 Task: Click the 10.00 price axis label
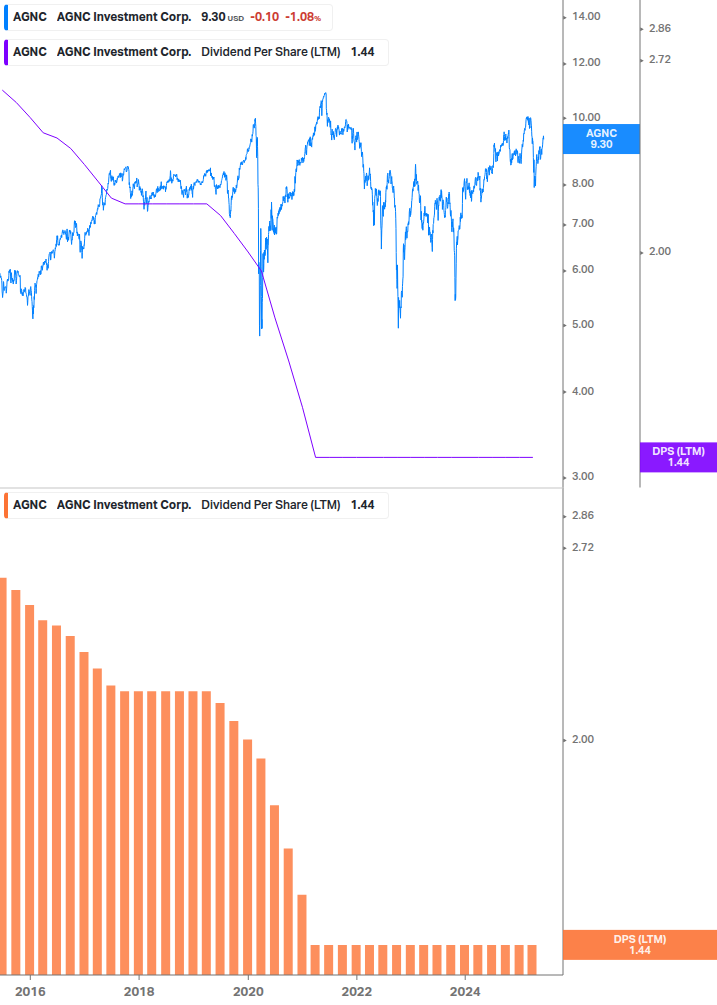(x=586, y=117)
